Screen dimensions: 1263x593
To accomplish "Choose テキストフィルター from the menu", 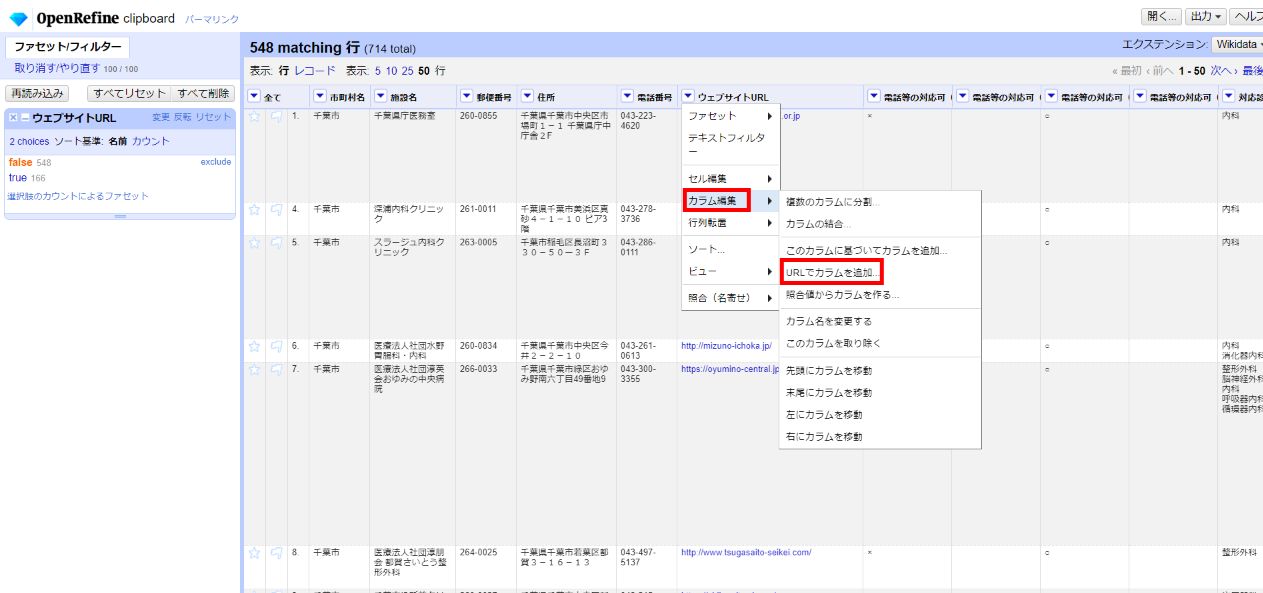I will click(730, 144).
